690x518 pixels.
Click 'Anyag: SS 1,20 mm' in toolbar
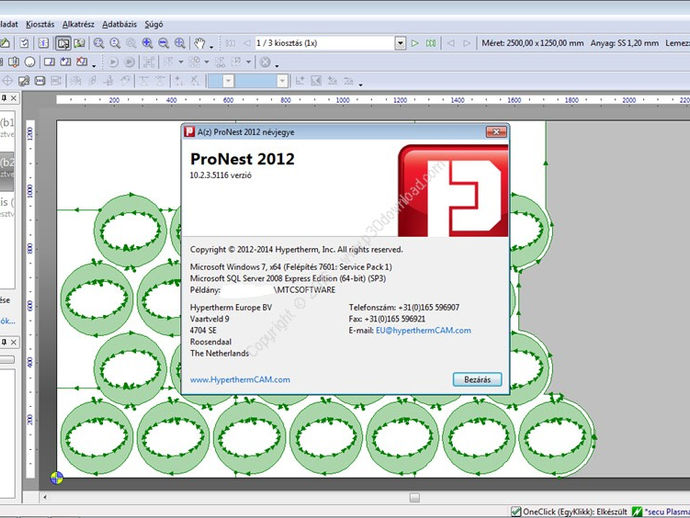tap(624, 43)
